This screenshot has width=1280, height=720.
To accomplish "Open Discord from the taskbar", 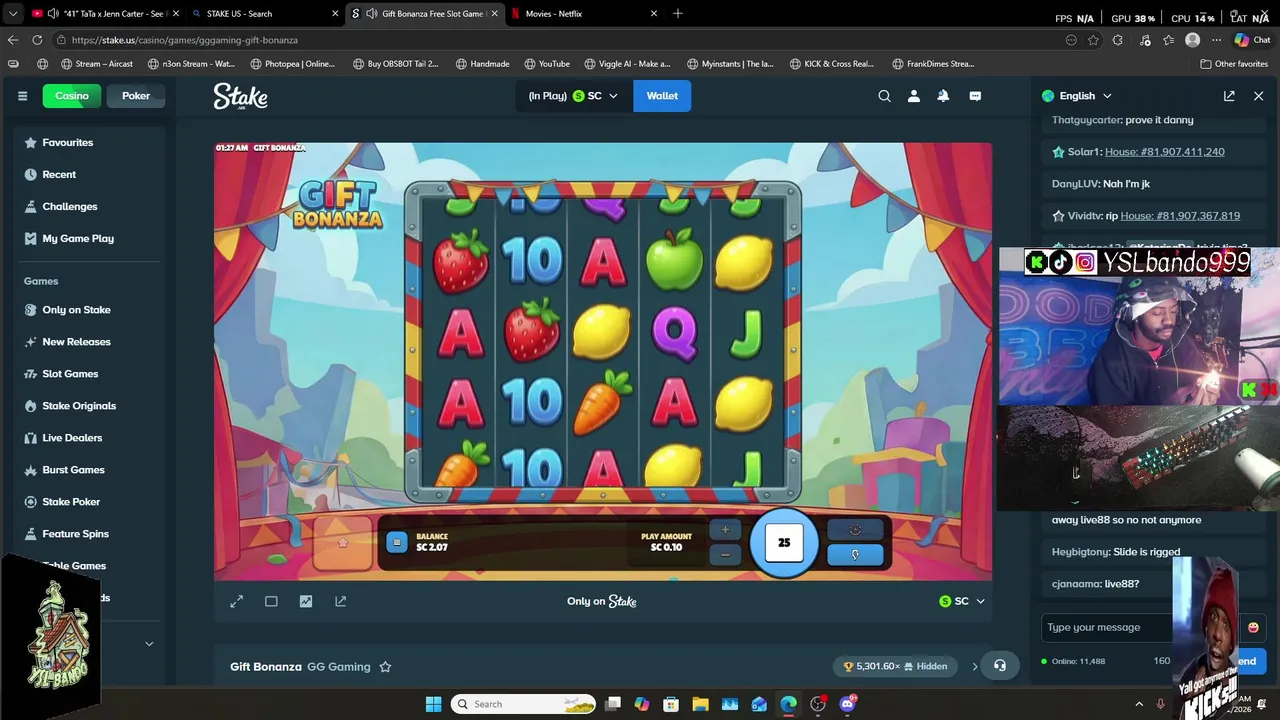I will [x=848, y=704].
